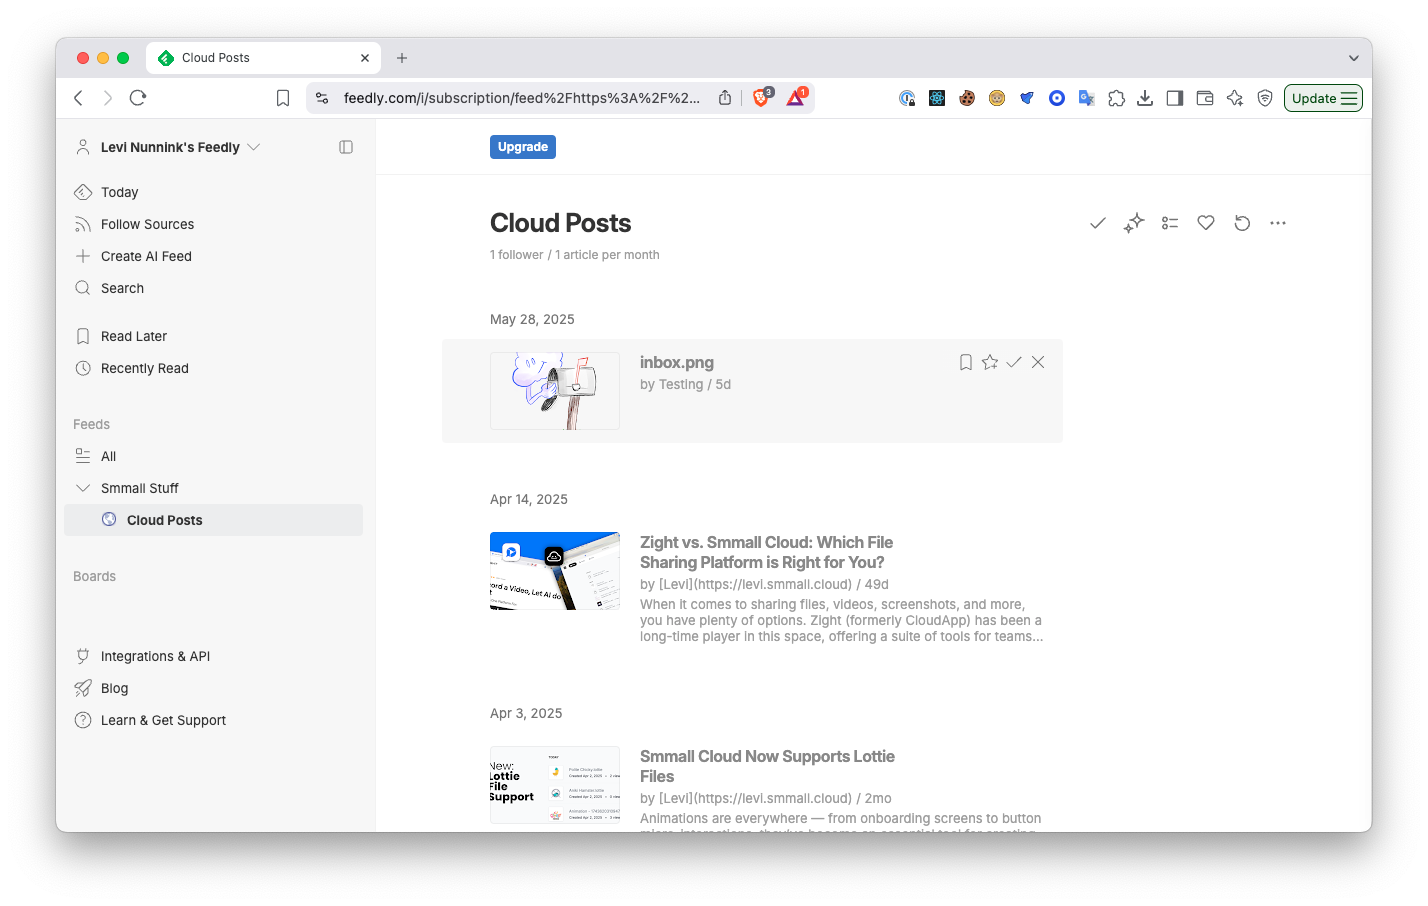Hide the inbox.png article with X

point(1038,362)
